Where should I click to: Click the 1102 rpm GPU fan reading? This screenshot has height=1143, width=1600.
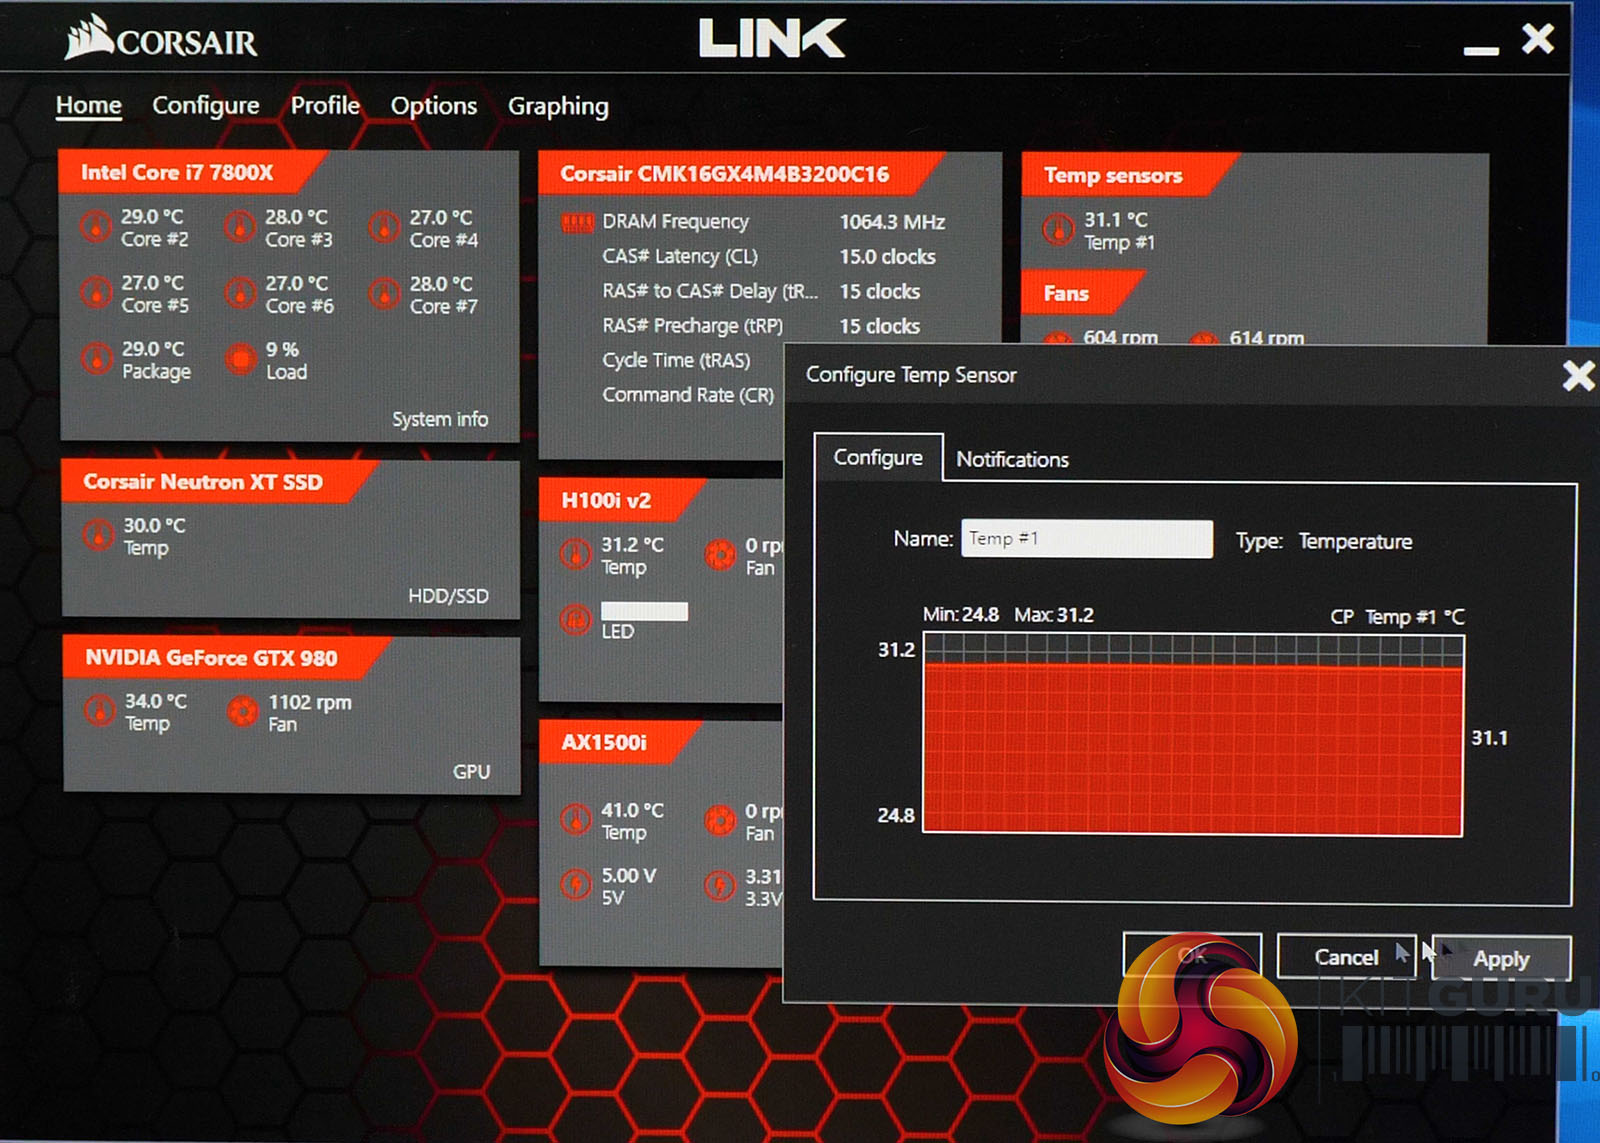click(310, 702)
